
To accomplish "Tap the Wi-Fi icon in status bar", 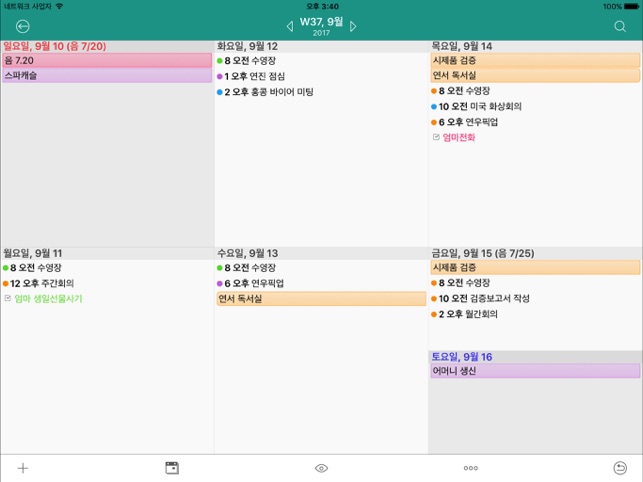I will [59, 6].
